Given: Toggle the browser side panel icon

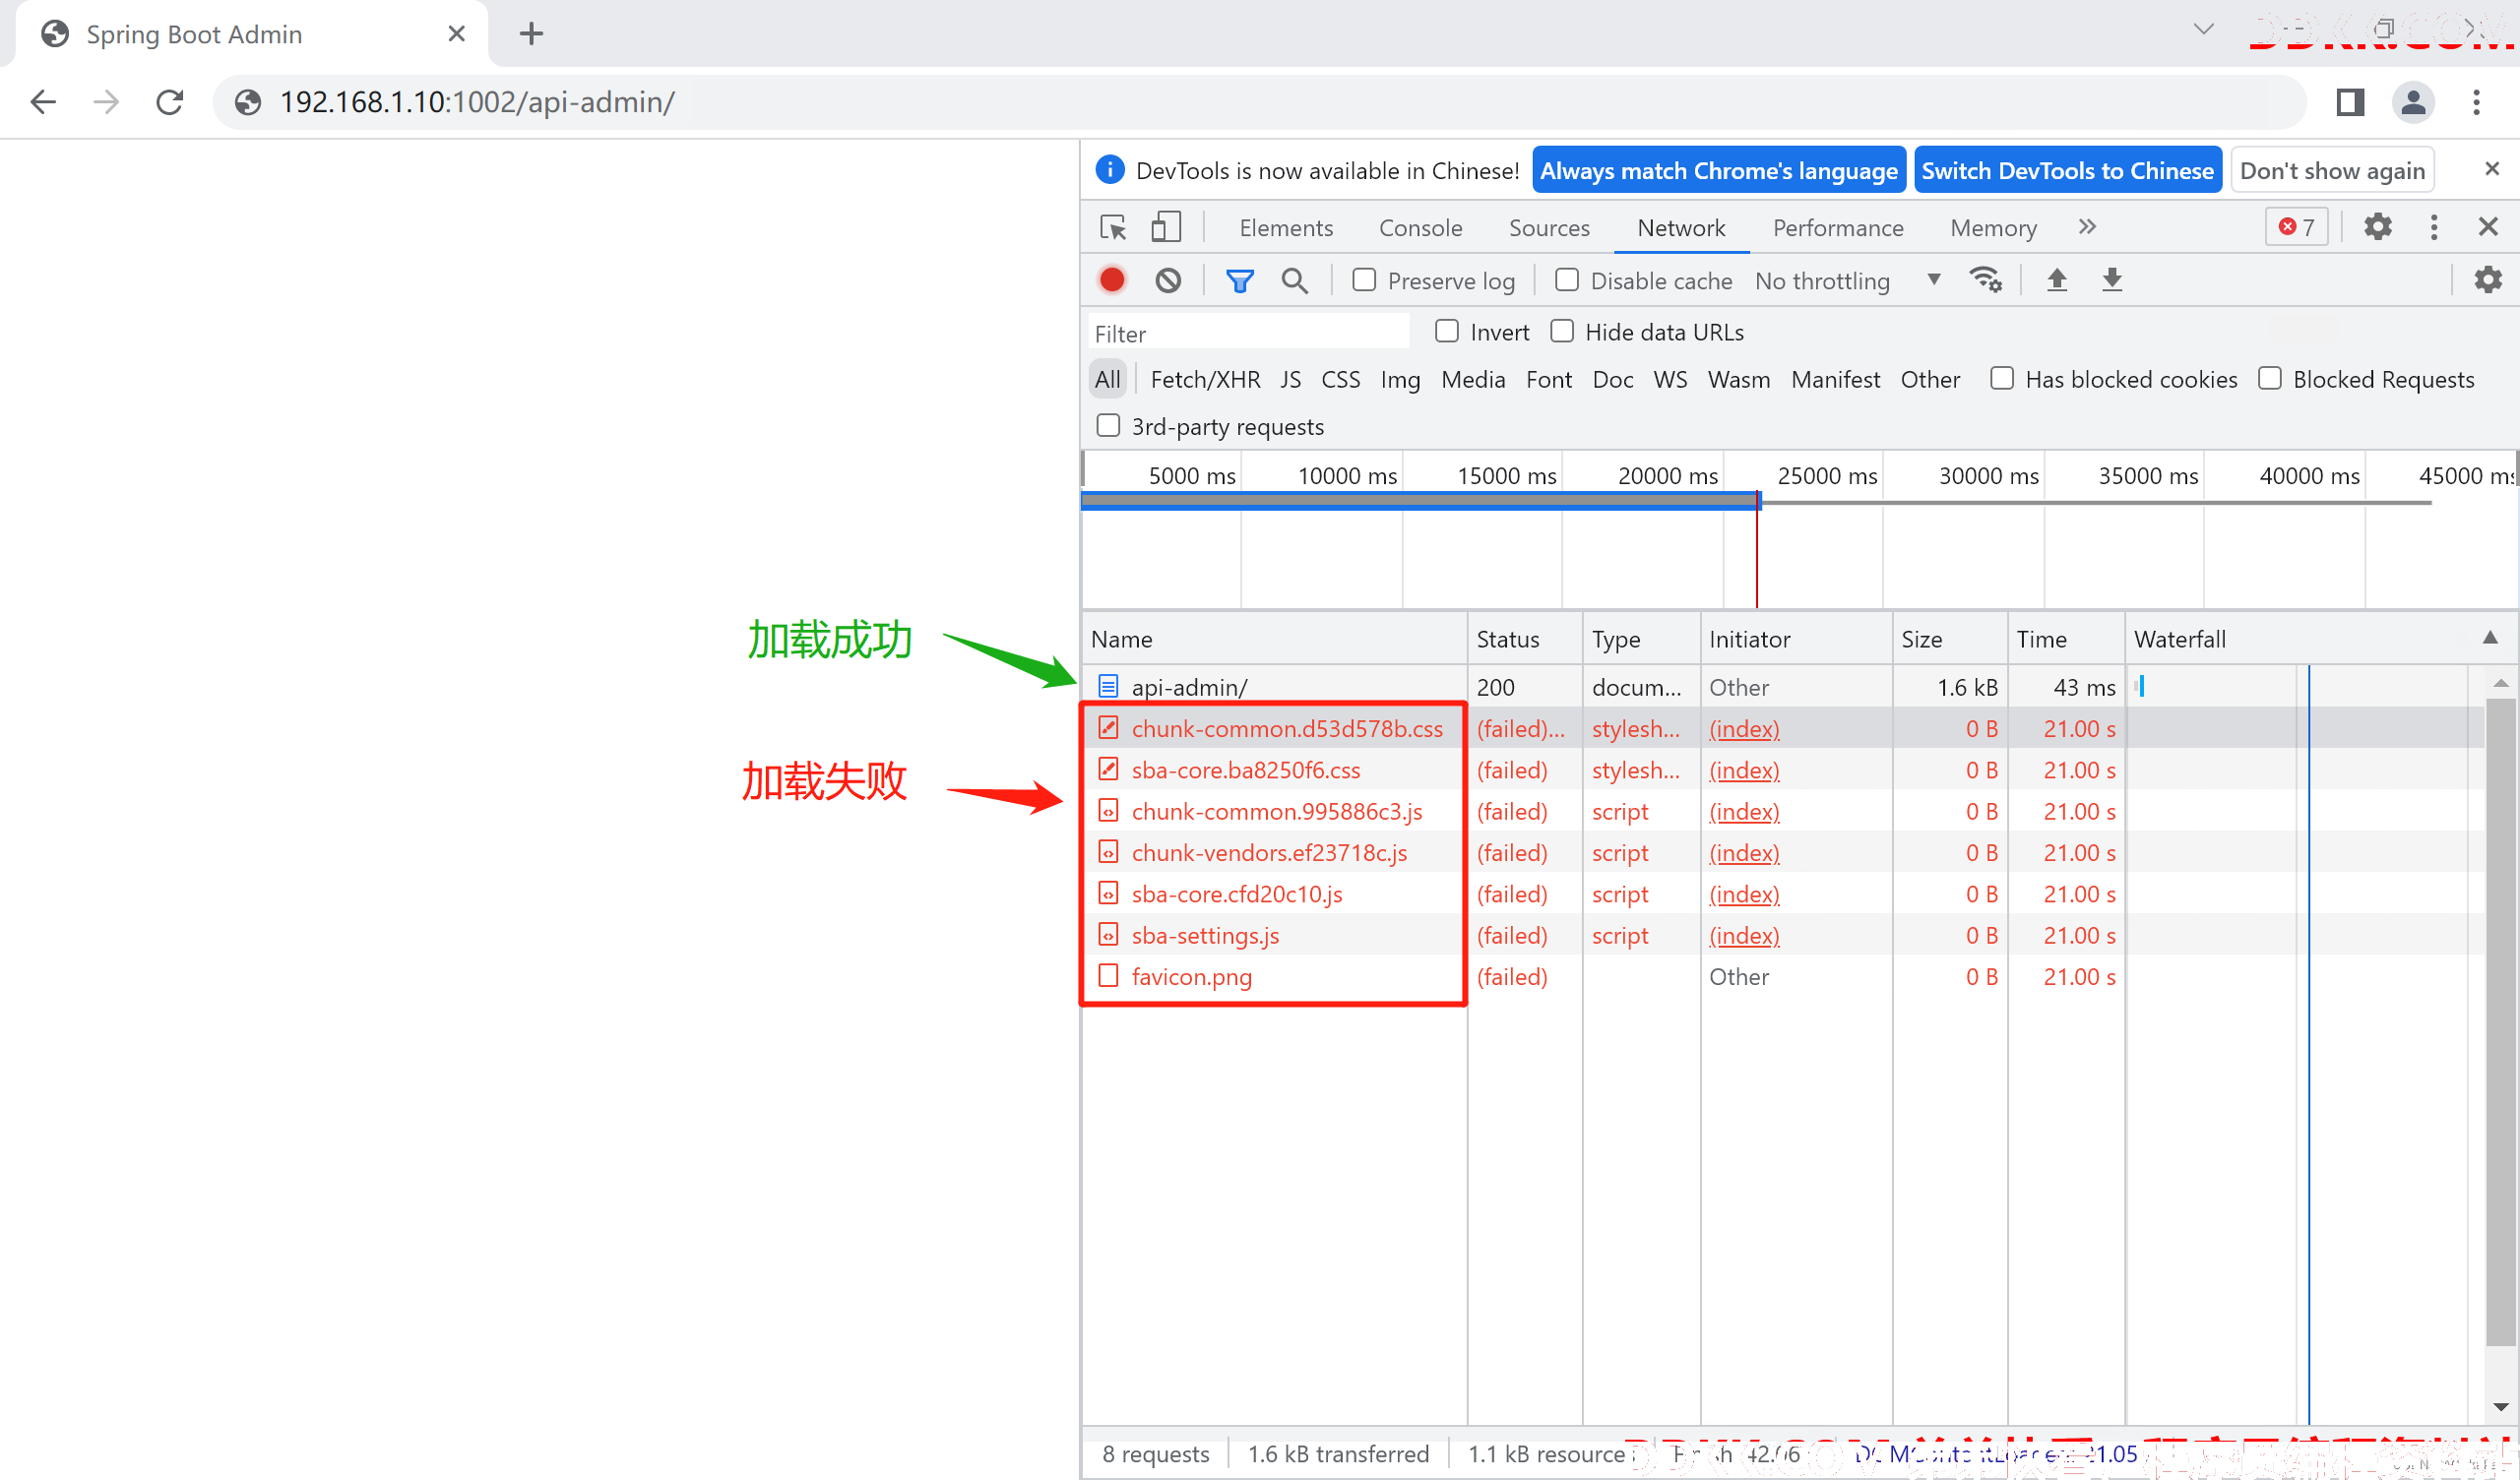Looking at the screenshot, I should coord(2350,102).
